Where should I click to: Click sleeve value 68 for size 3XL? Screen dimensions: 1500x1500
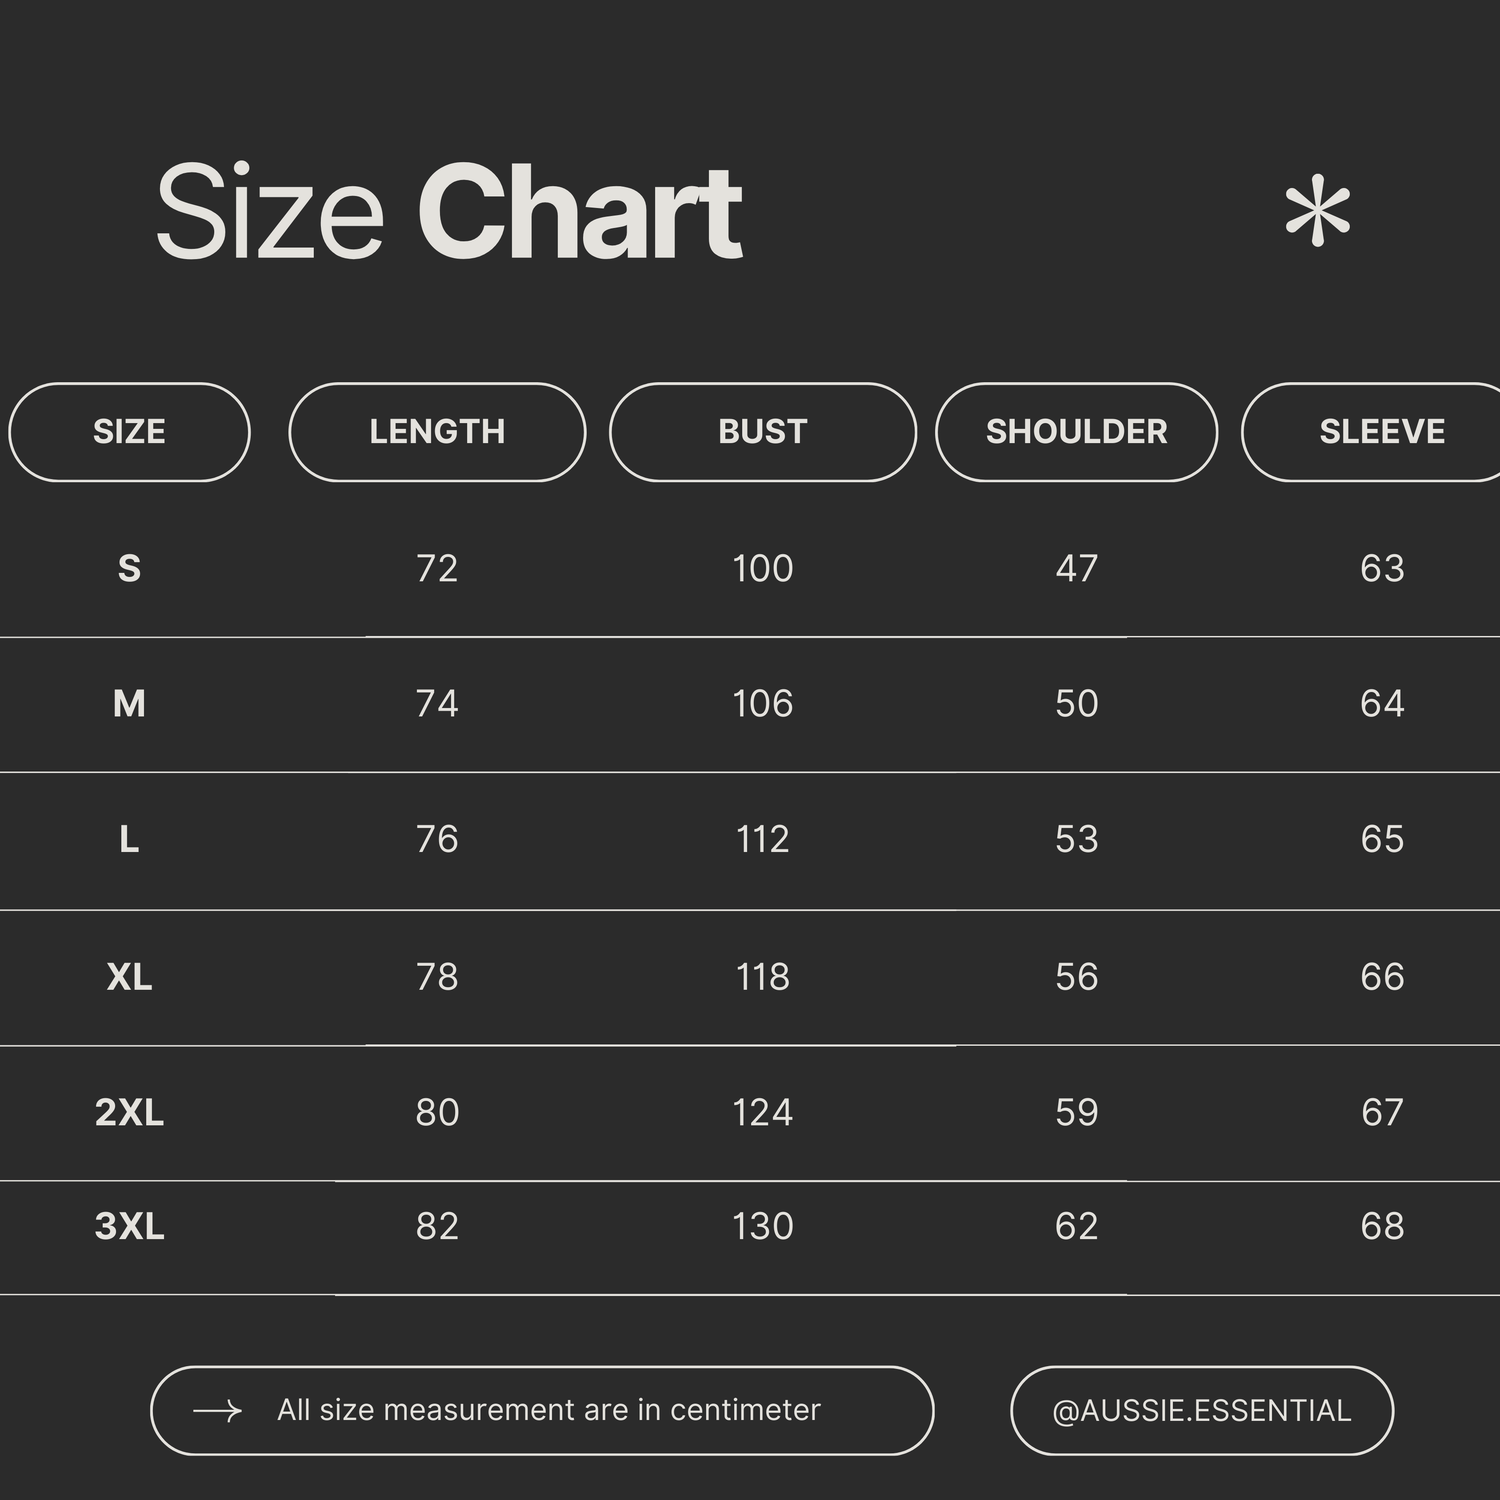1381,1226
